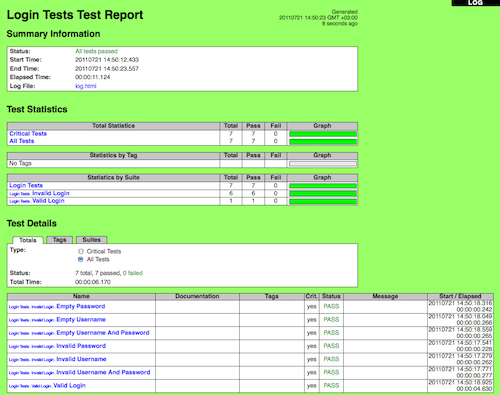Click Valid Login total count '1'
The image size is (500, 395).
pos(231,201)
